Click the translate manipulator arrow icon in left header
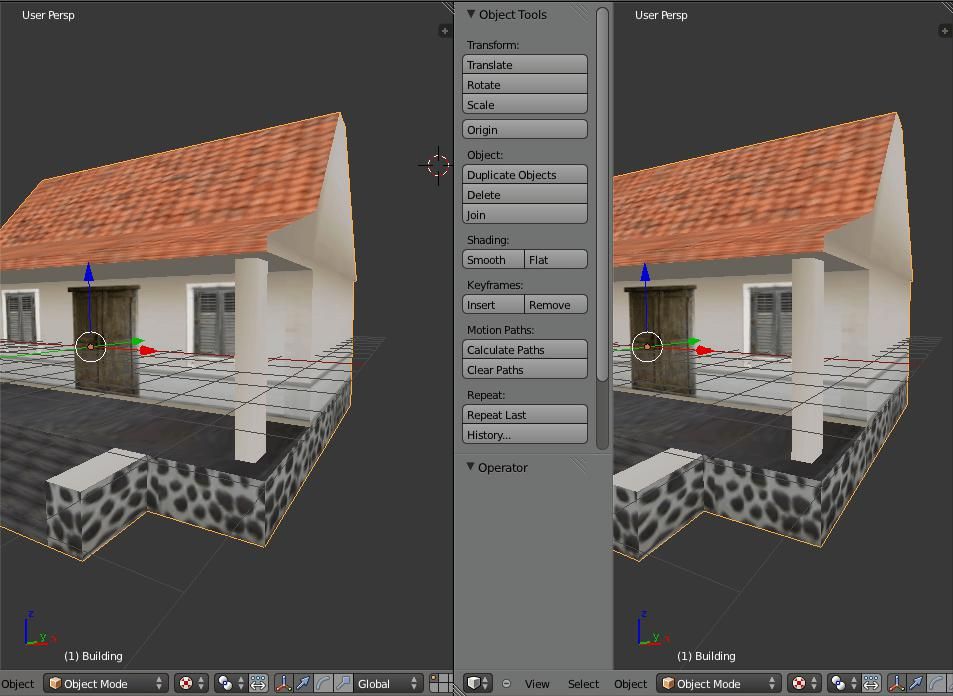 pos(303,684)
